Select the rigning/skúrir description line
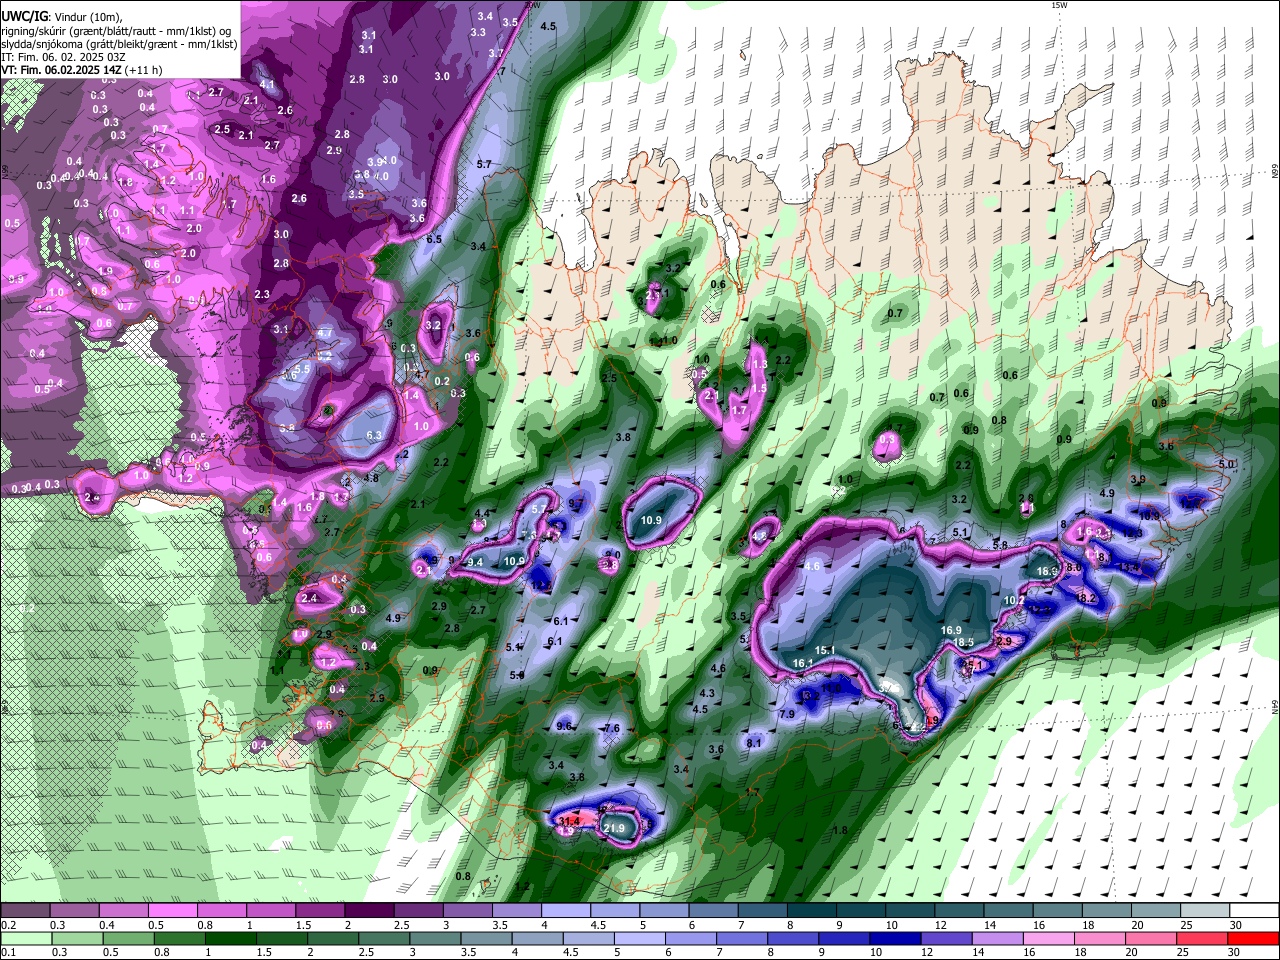1280x960 pixels. [116, 31]
